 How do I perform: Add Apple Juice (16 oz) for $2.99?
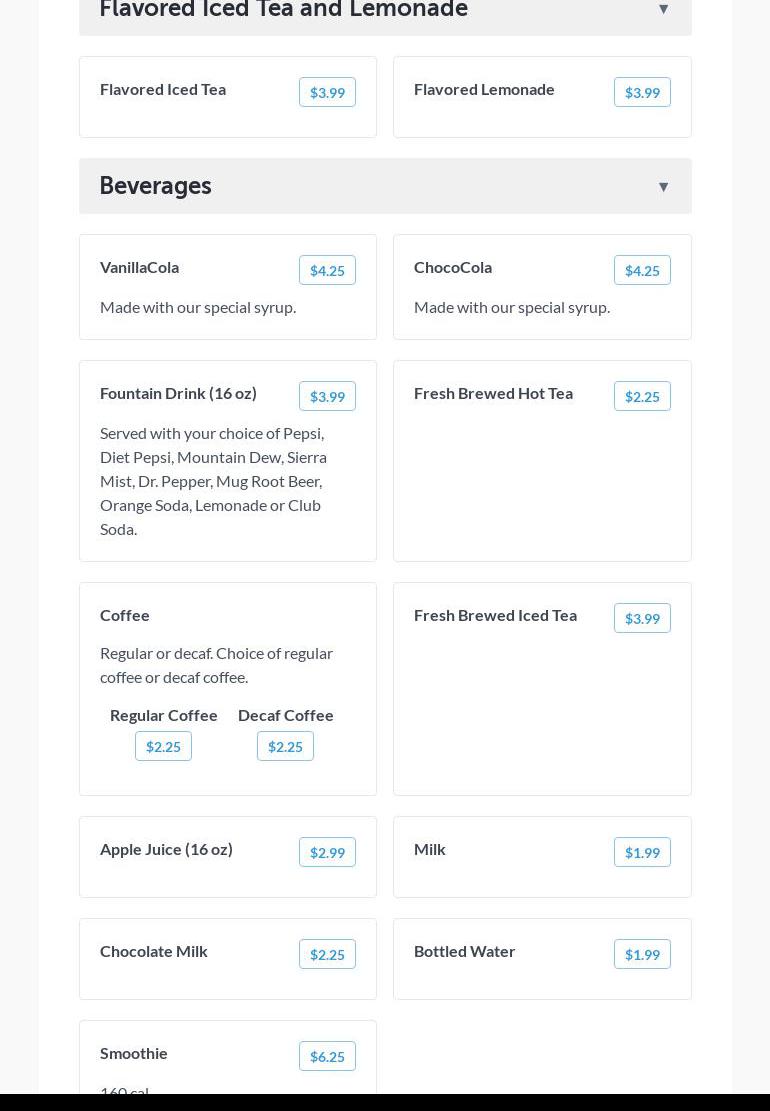[327, 852]
